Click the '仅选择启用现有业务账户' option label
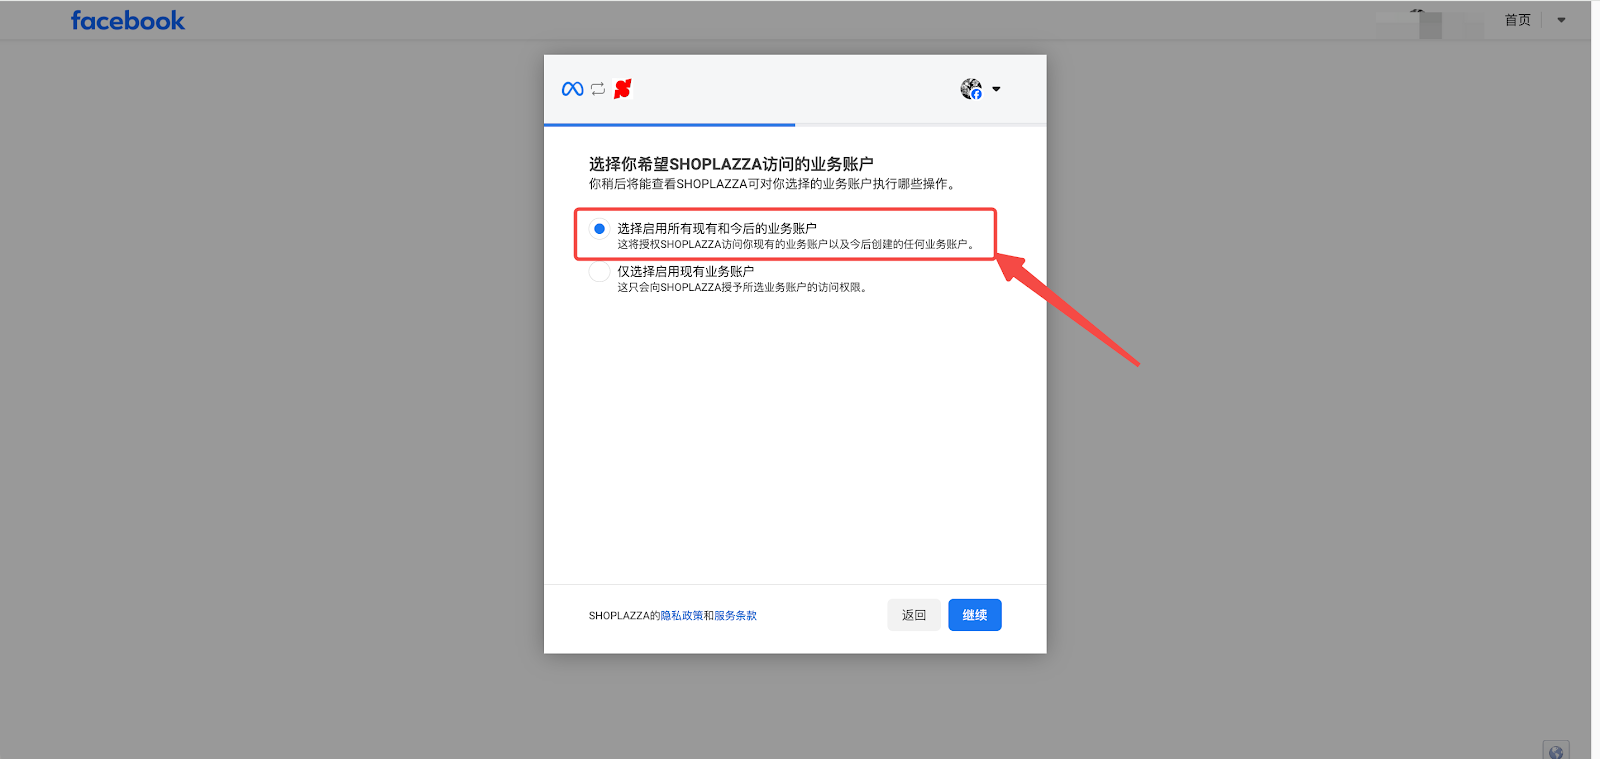 pos(685,271)
